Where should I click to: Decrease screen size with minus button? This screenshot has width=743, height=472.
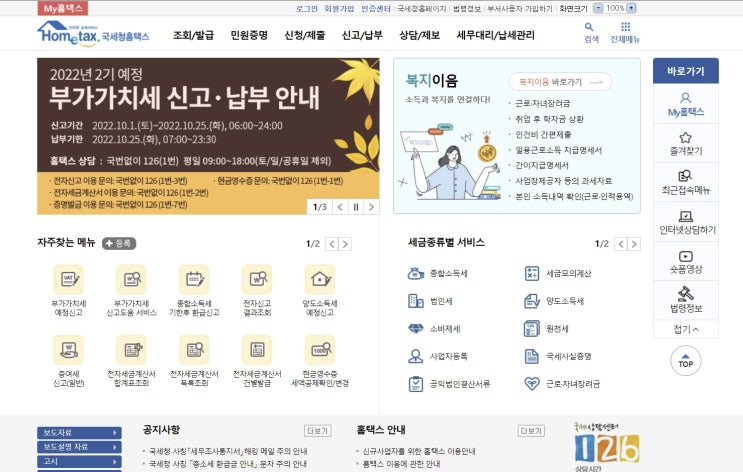[598, 8]
